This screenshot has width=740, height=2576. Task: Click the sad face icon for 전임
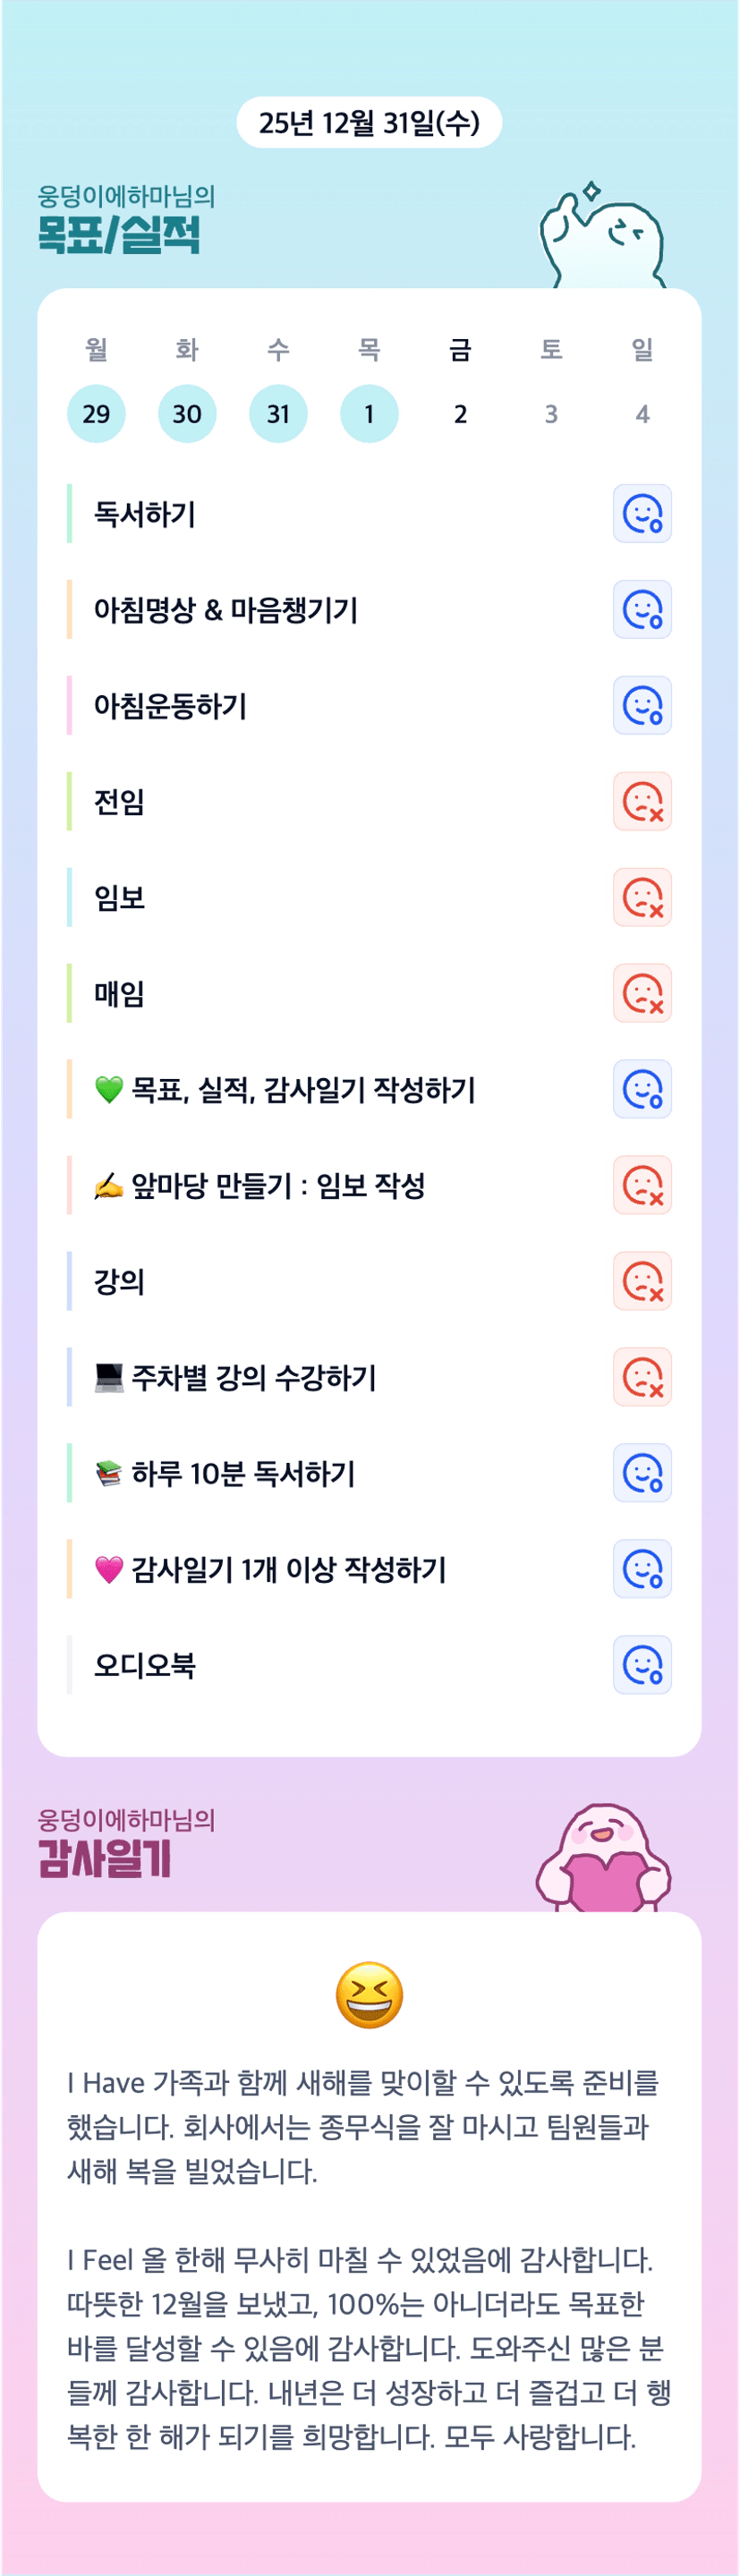(642, 802)
